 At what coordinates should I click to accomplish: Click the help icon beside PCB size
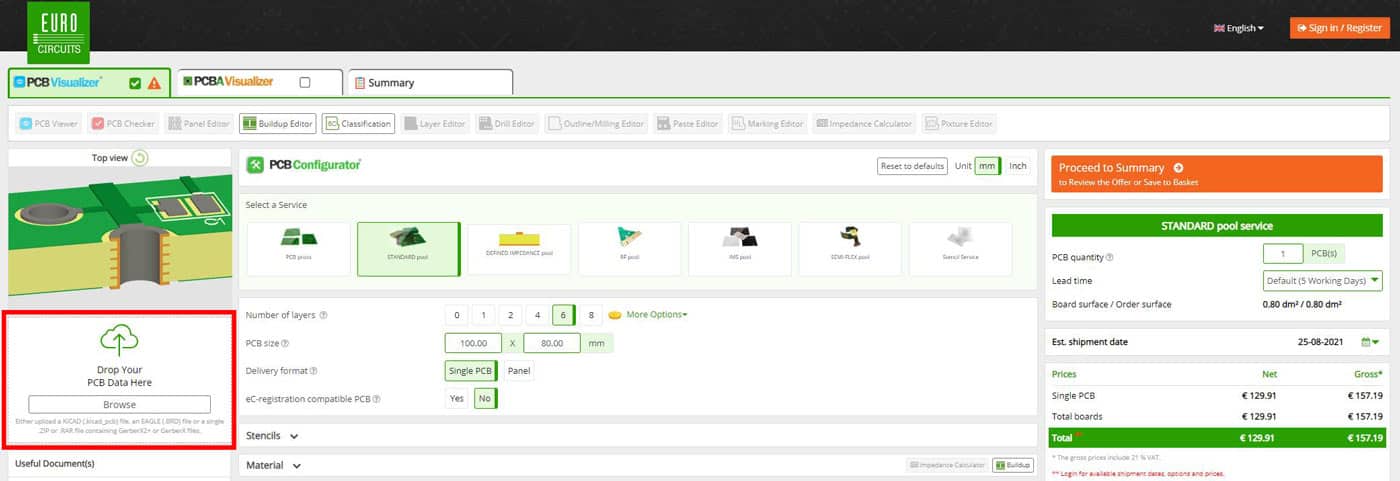(285, 343)
